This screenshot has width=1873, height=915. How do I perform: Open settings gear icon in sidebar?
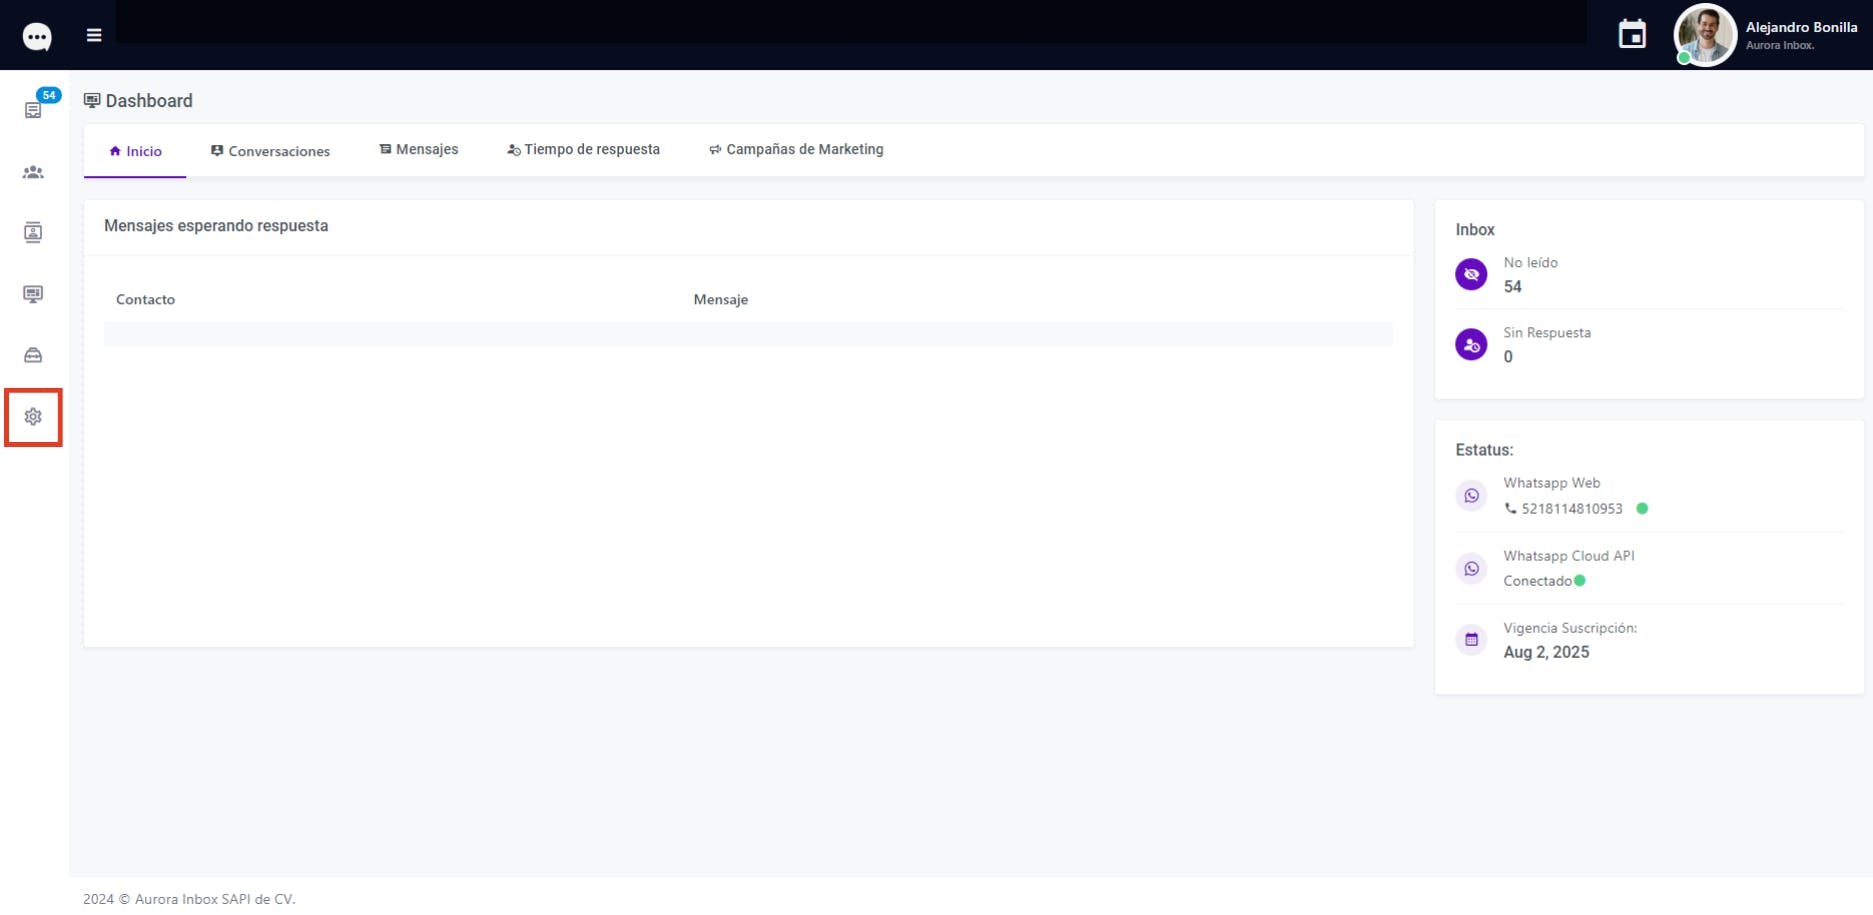pyautogui.click(x=33, y=417)
